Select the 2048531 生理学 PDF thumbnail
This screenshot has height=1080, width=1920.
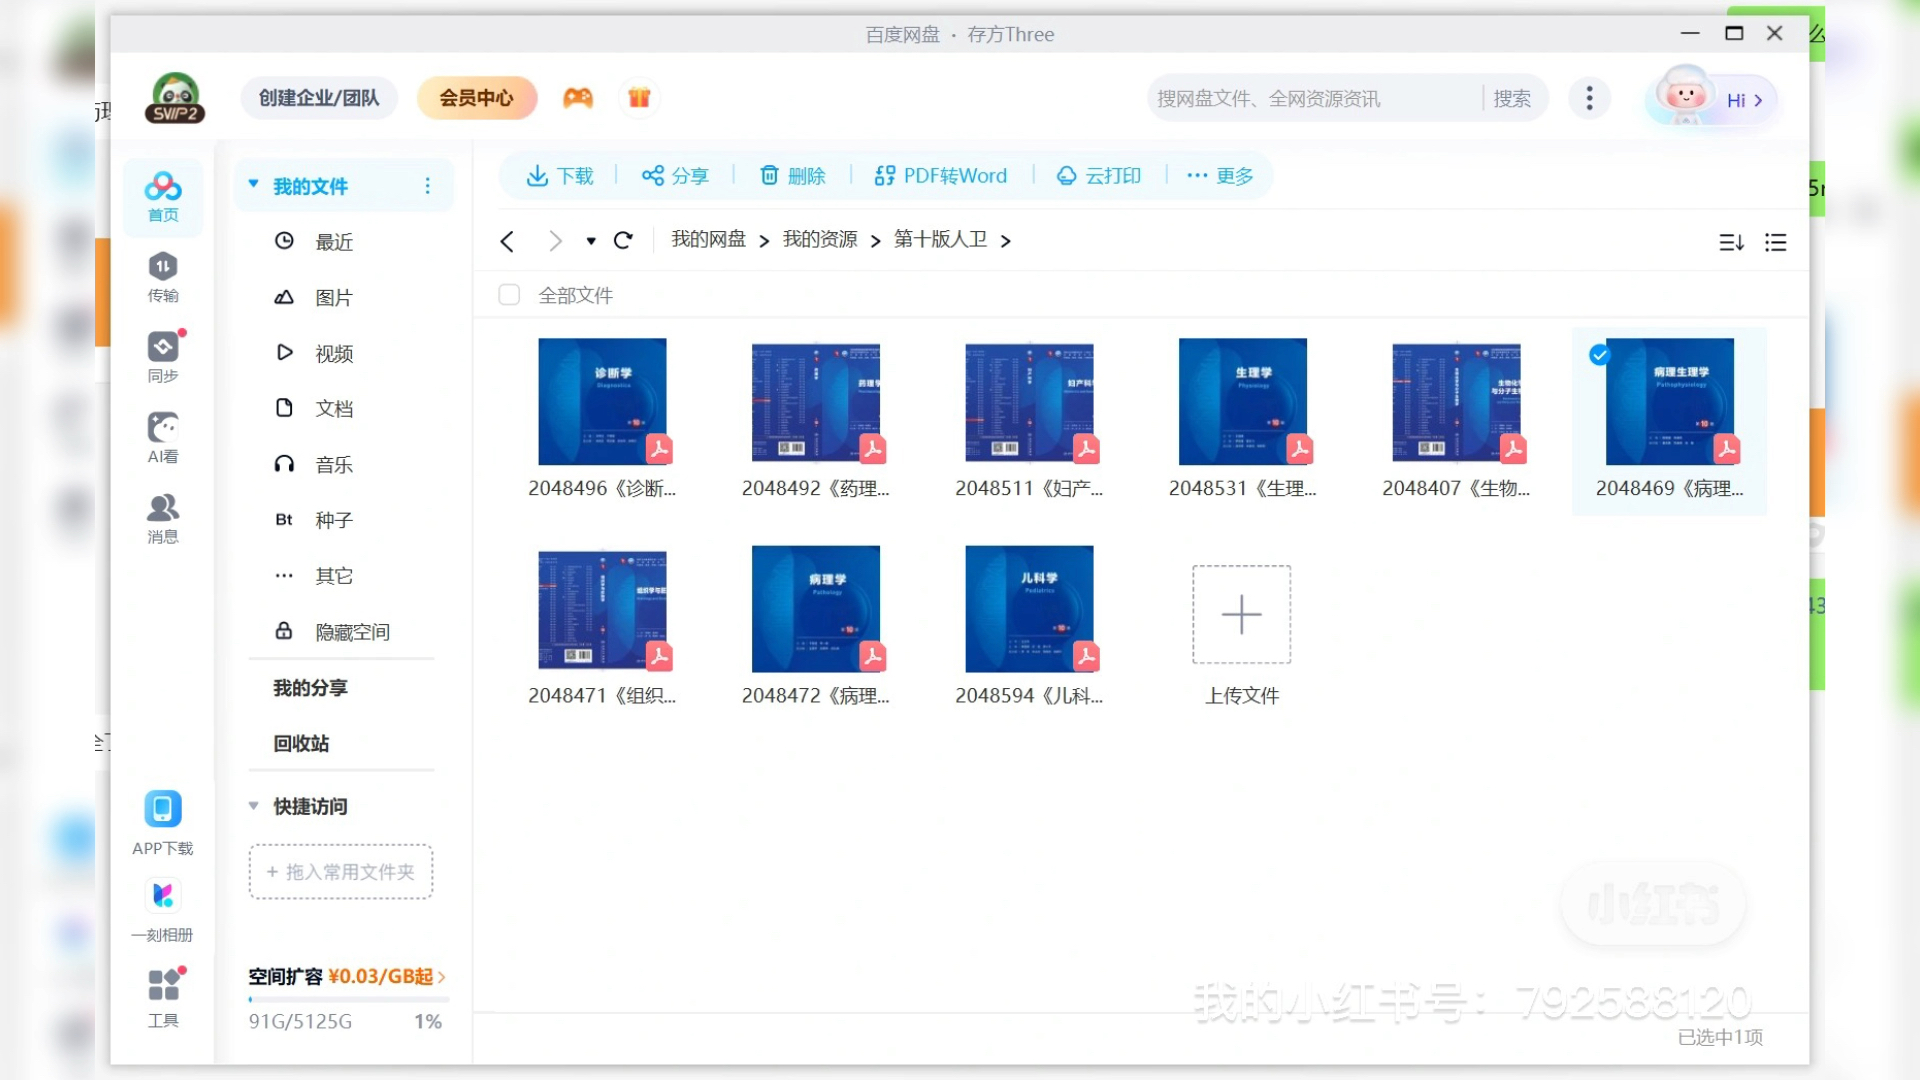click(1242, 401)
